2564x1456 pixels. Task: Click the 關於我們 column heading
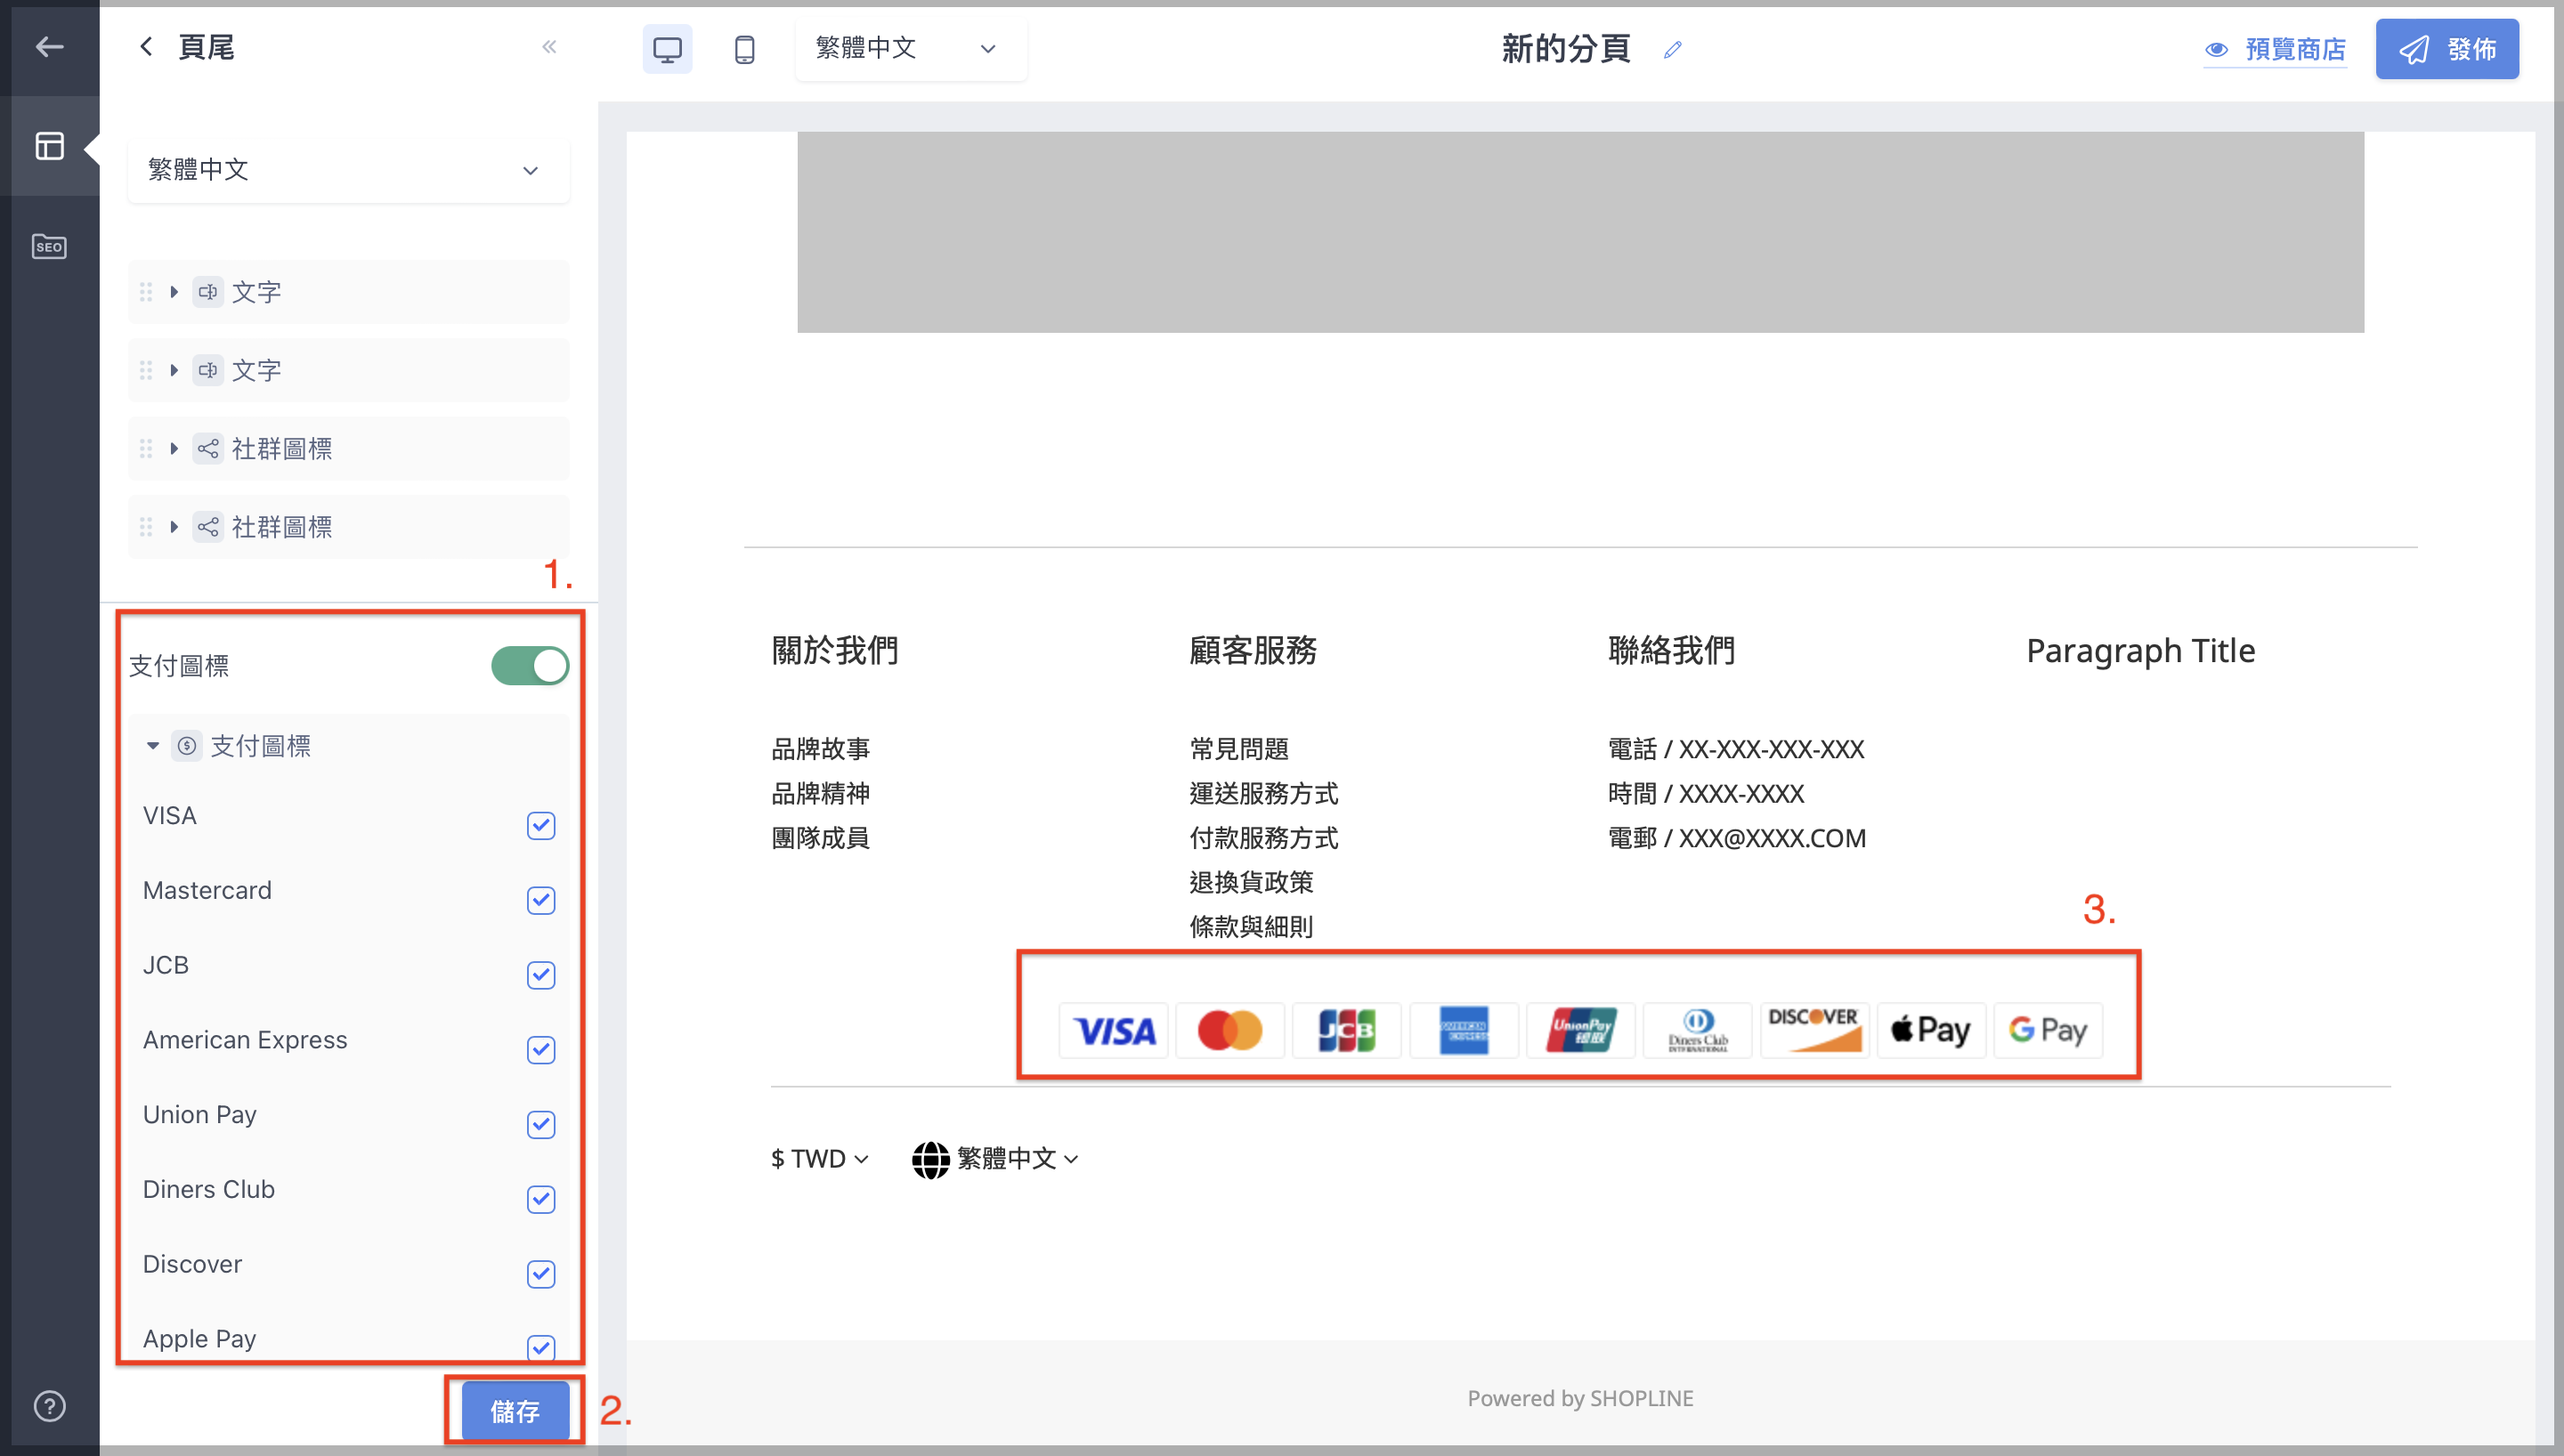click(x=834, y=651)
